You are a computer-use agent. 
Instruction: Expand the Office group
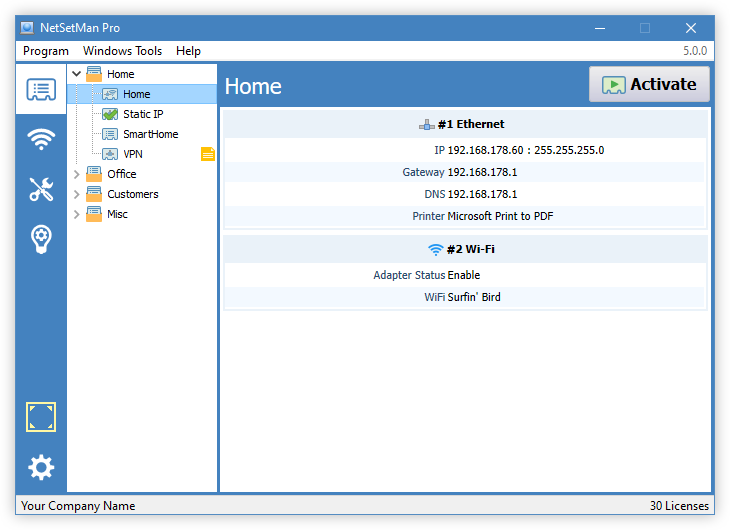tap(77, 174)
